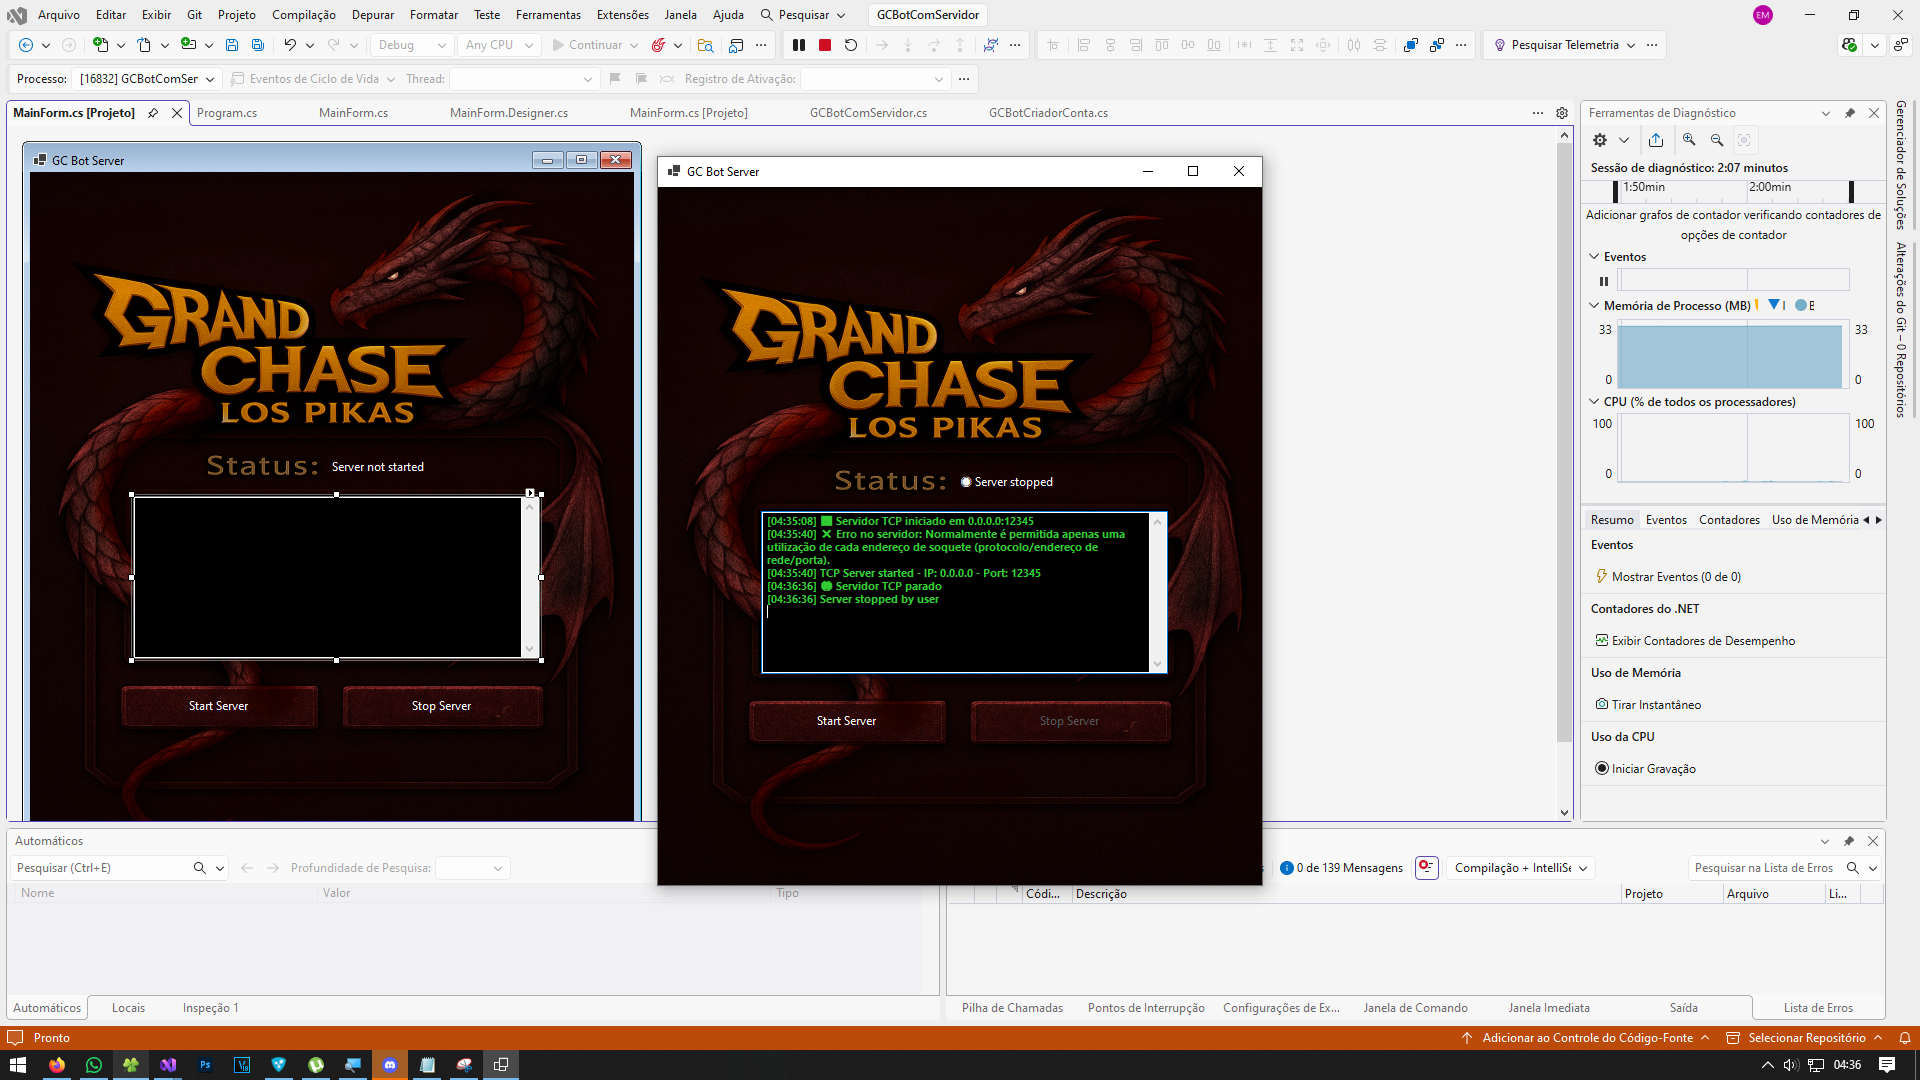Viewport: 1920px width, 1080px height.
Task: Open diagnostic tools settings gear
Action: point(1600,140)
